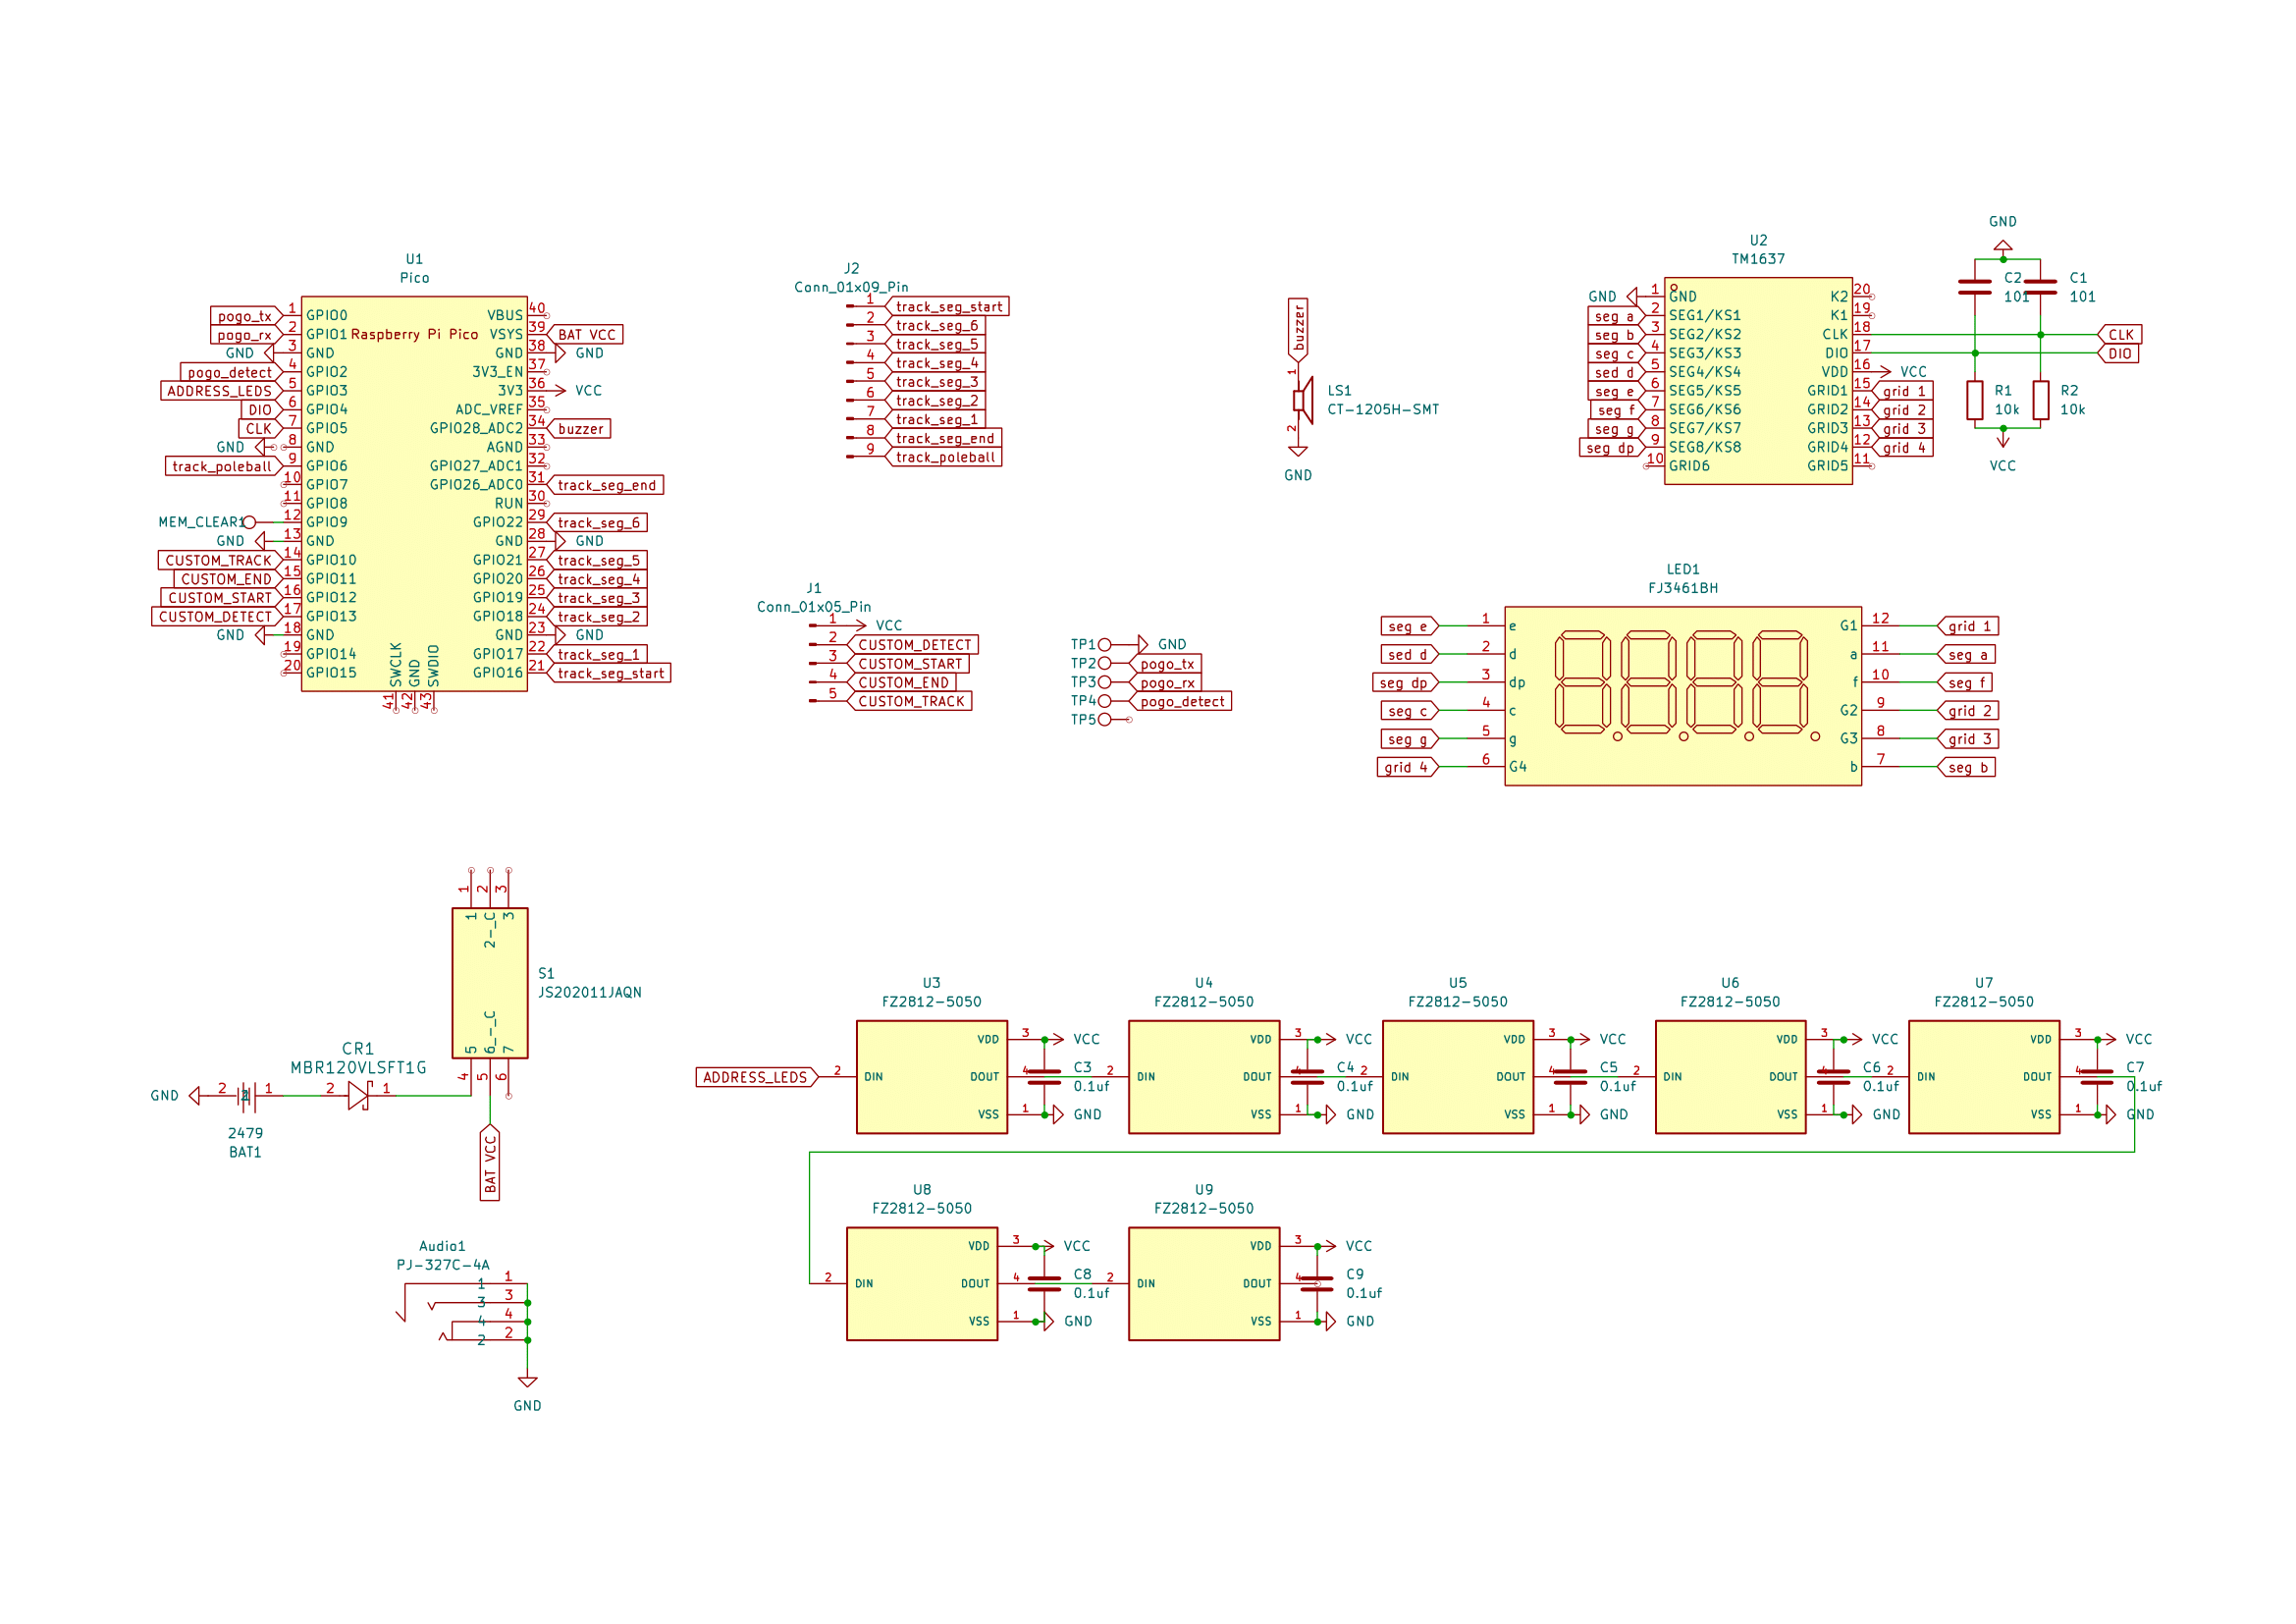Select capacitor C1 near the TM1637

pyautogui.click(x=2040, y=287)
